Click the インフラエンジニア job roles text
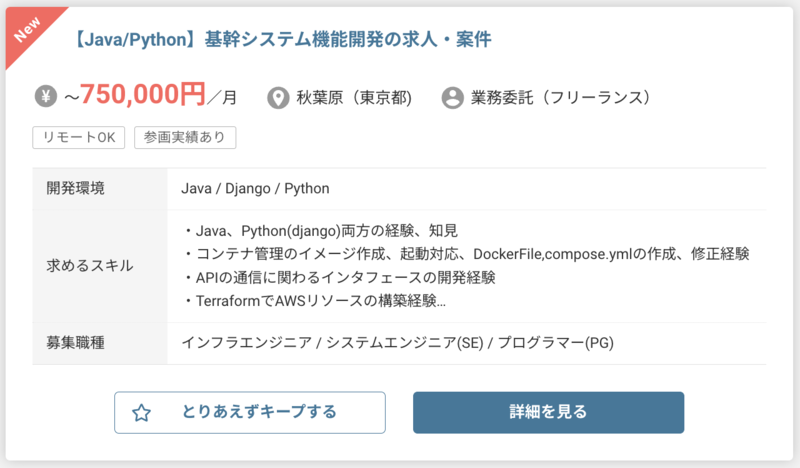The height and width of the screenshot is (468, 800). click(x=397, y=343)
